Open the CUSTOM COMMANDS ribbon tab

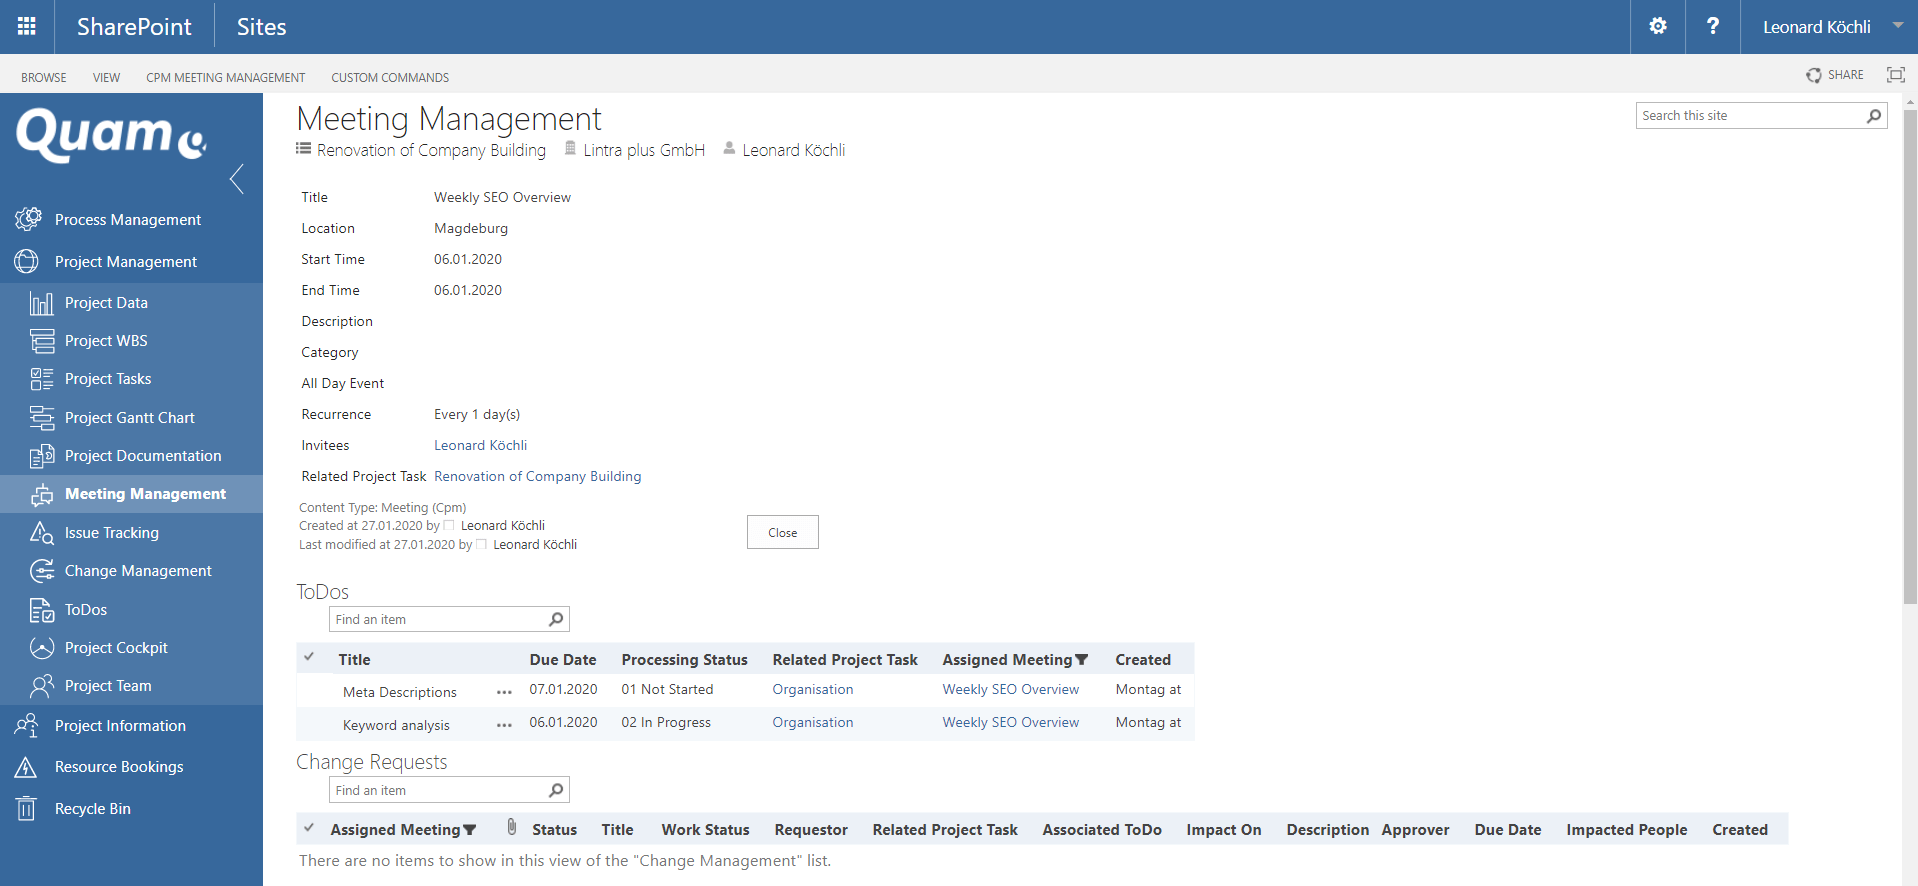click(390, 77)
